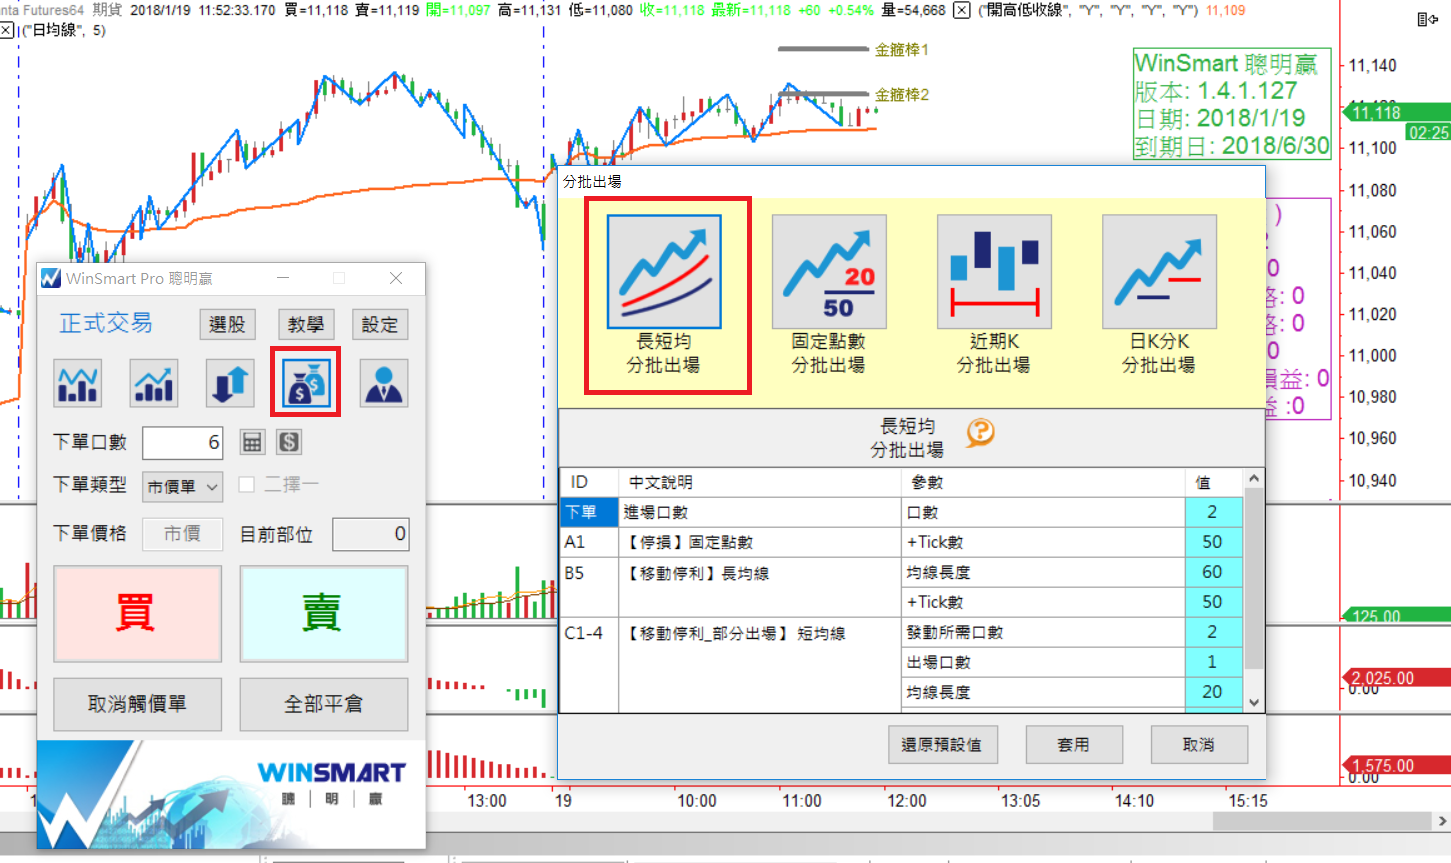Choose the 近期K分批出場 strategy icon

(x=994, y=272)
